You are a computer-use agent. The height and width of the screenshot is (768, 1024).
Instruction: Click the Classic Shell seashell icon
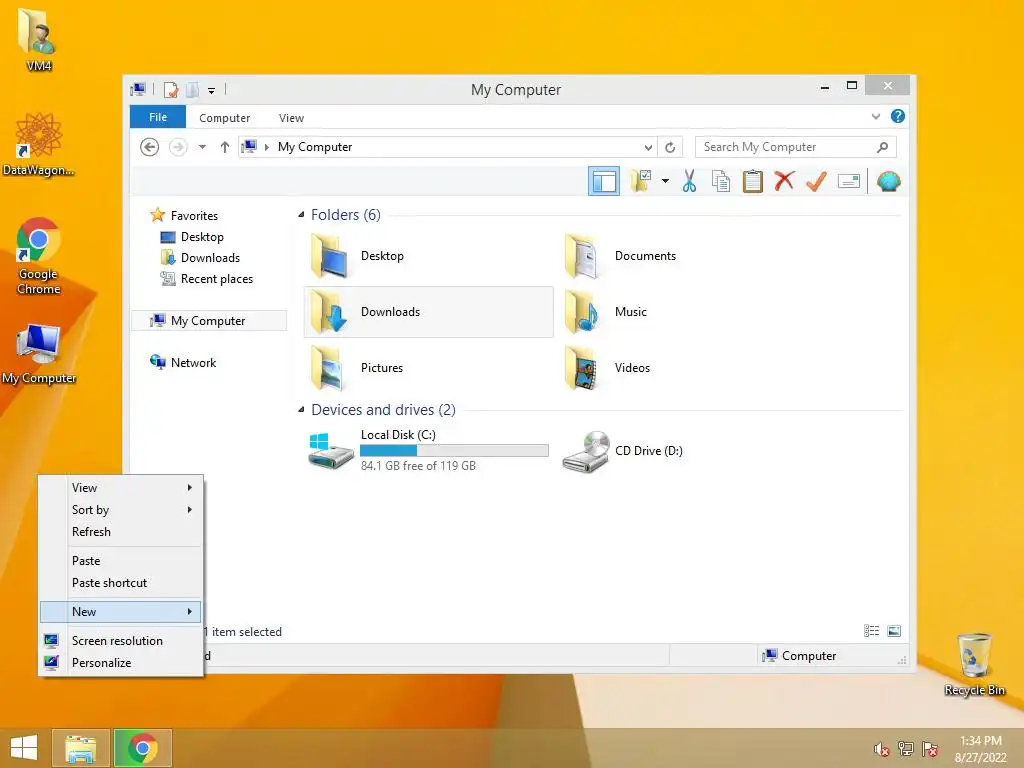[x=888, y=181]
